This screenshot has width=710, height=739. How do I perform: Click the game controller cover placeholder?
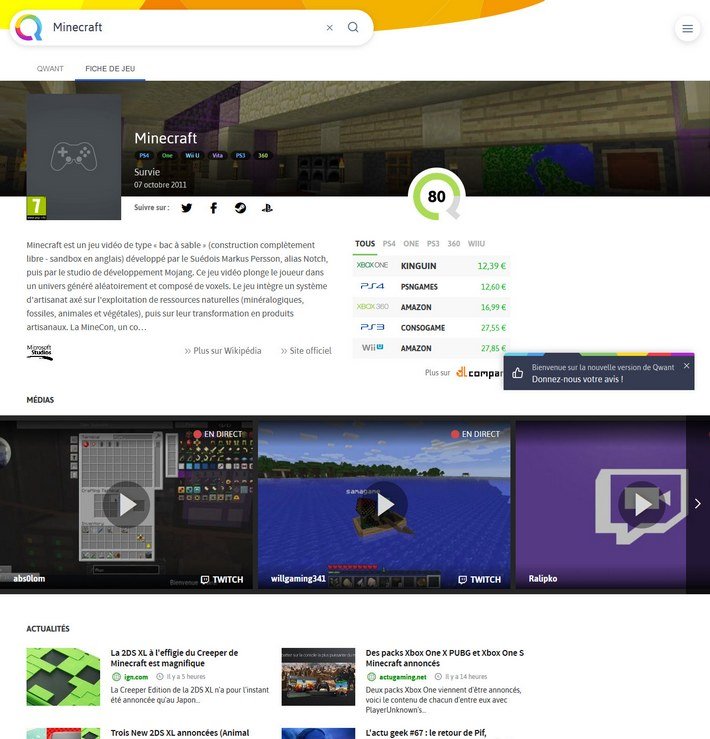(74, 156)
